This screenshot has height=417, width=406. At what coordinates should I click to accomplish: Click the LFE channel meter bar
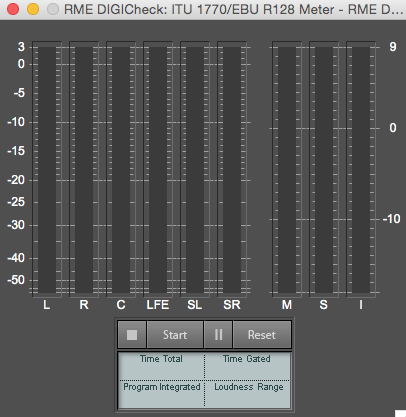coord(158,169)
